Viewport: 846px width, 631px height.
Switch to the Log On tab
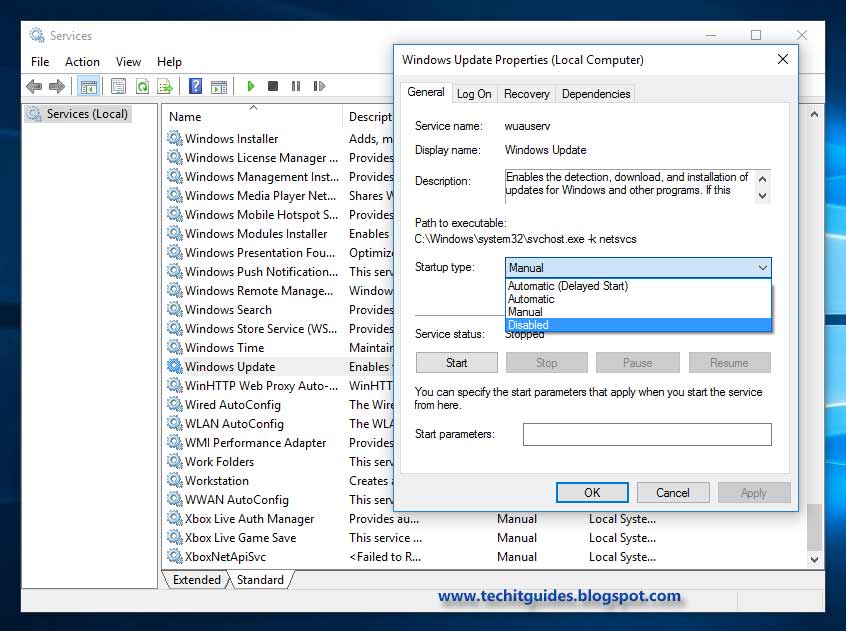[x=473, y=93]
